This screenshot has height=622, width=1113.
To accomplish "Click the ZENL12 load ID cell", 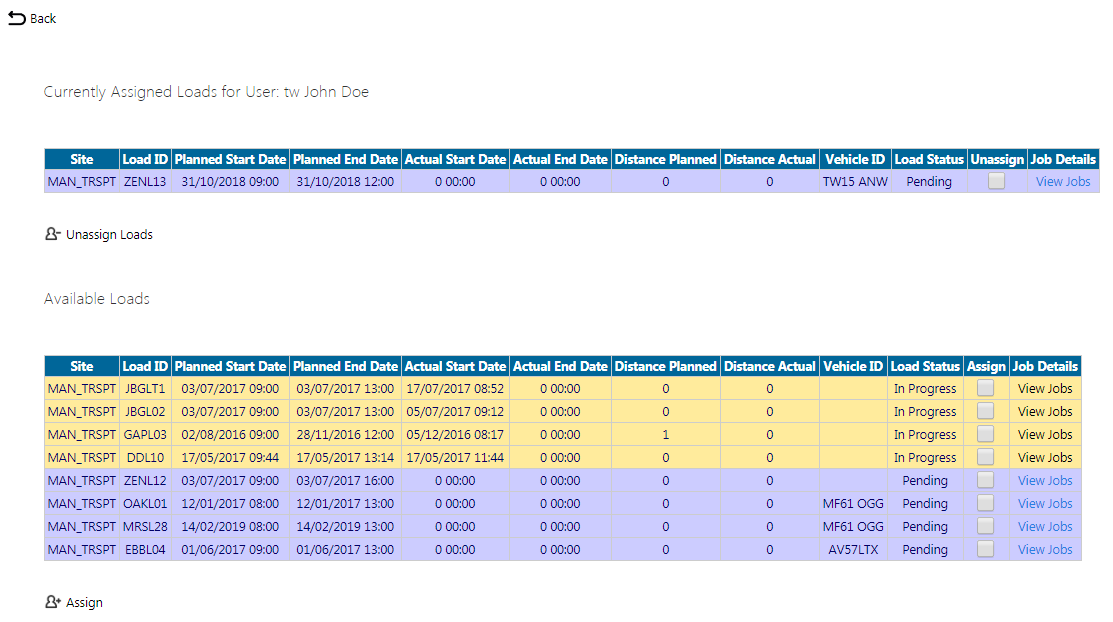I will (x=145, y=481).
